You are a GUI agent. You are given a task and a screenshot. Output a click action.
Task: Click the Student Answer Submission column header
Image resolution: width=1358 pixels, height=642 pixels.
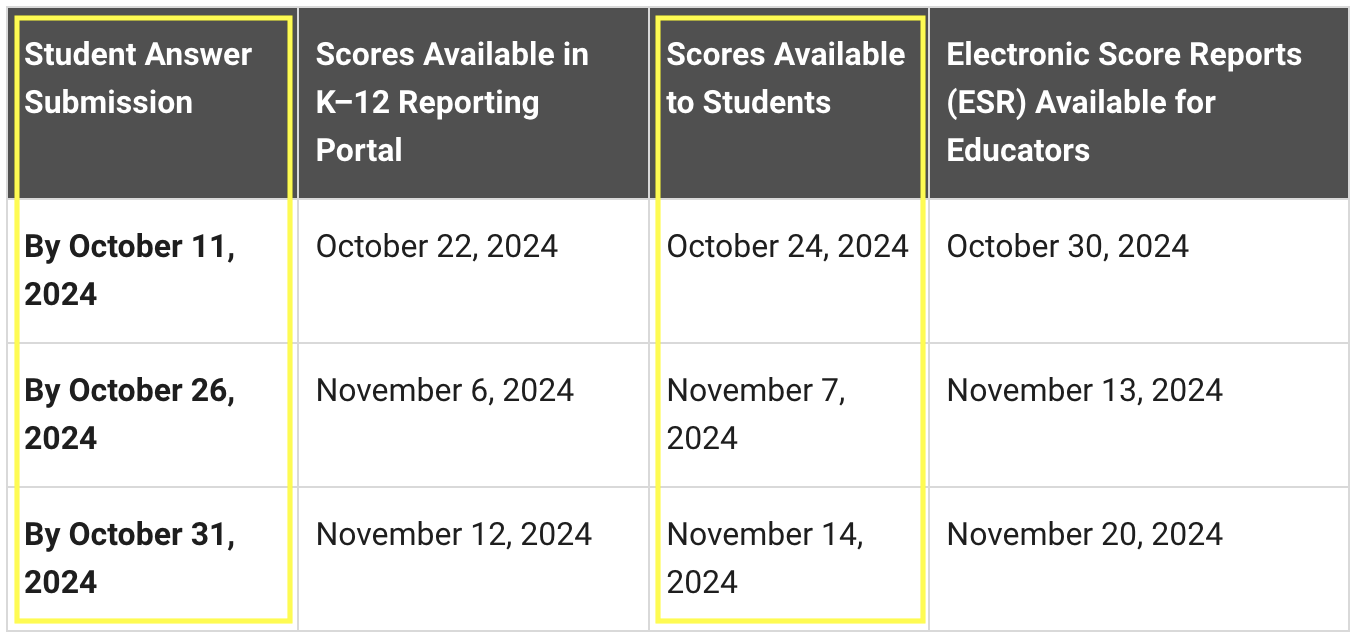point(138,78)
